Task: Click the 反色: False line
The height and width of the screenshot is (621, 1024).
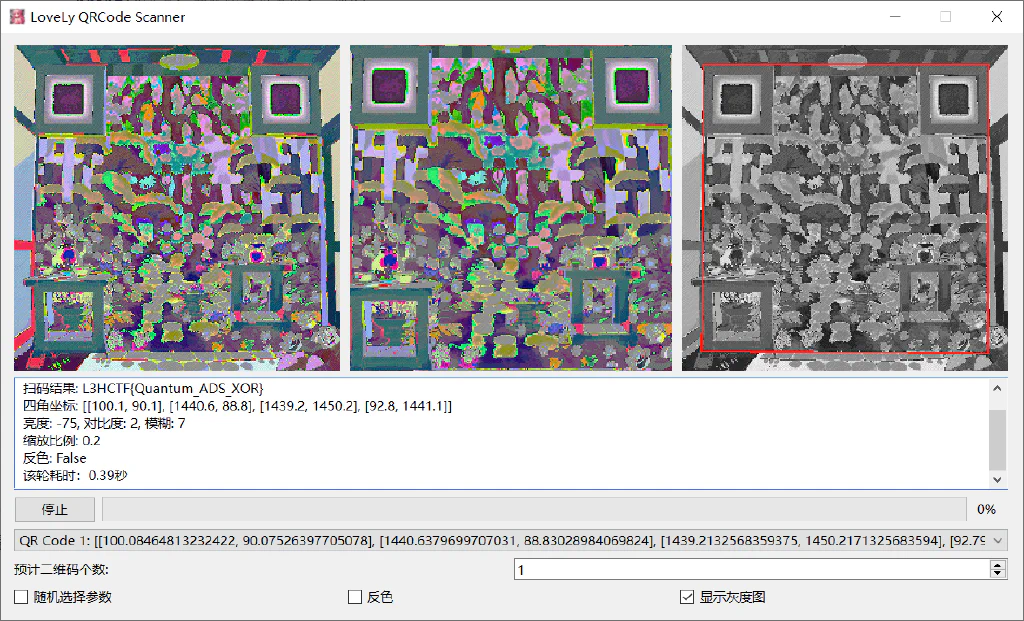Action: [x=54, y=458]
